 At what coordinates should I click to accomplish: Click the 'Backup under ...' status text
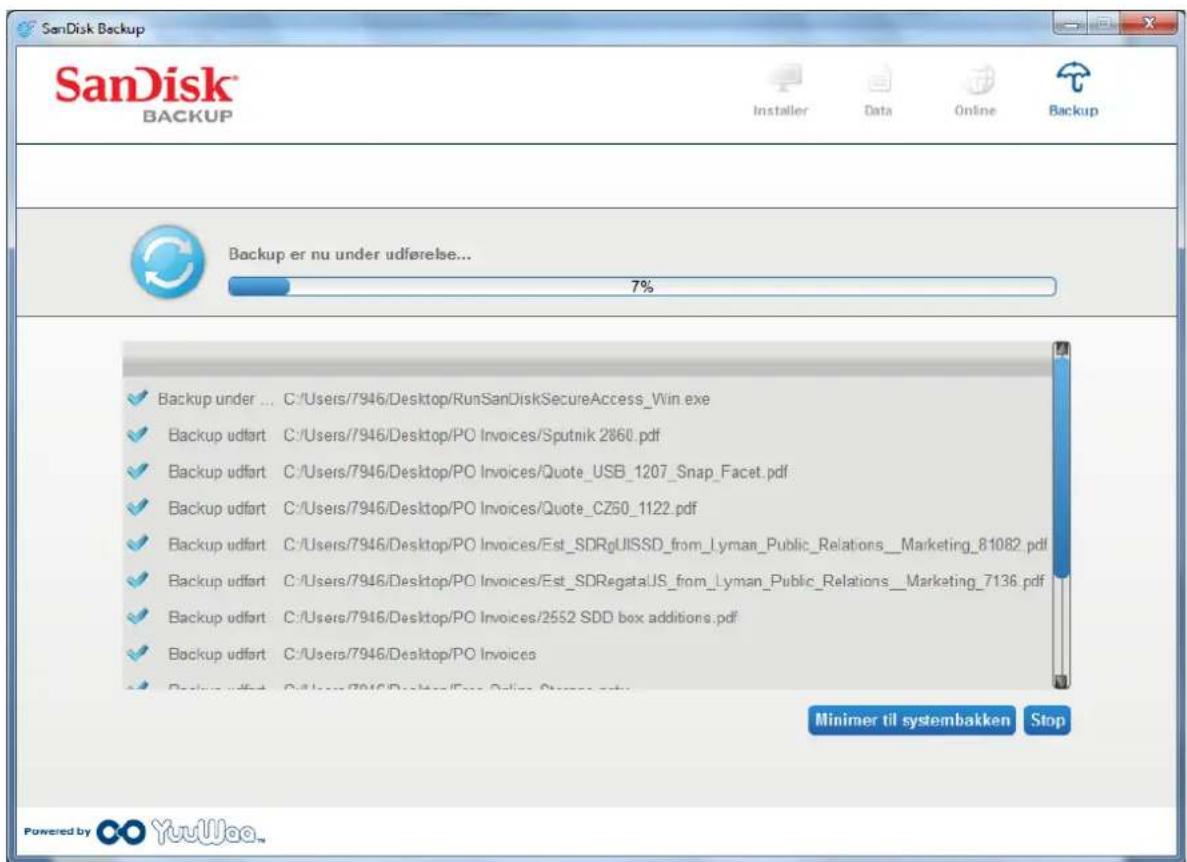pos(215,400)
